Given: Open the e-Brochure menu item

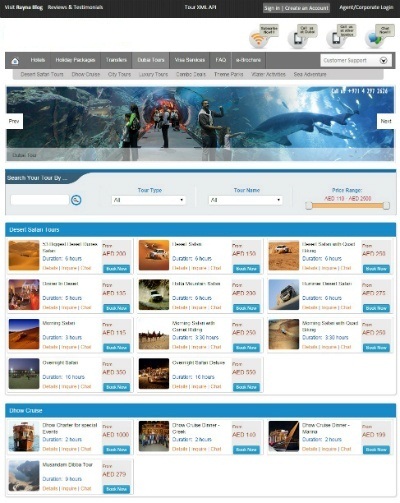Looking at the screenshot, I should (x=248, y=60).
